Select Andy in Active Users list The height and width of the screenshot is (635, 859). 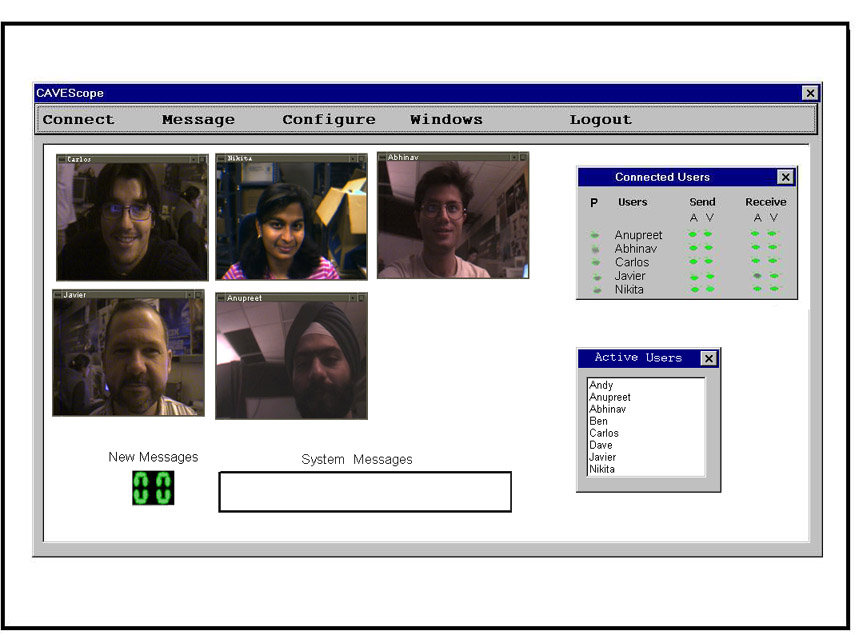click(x=601, y=385)
